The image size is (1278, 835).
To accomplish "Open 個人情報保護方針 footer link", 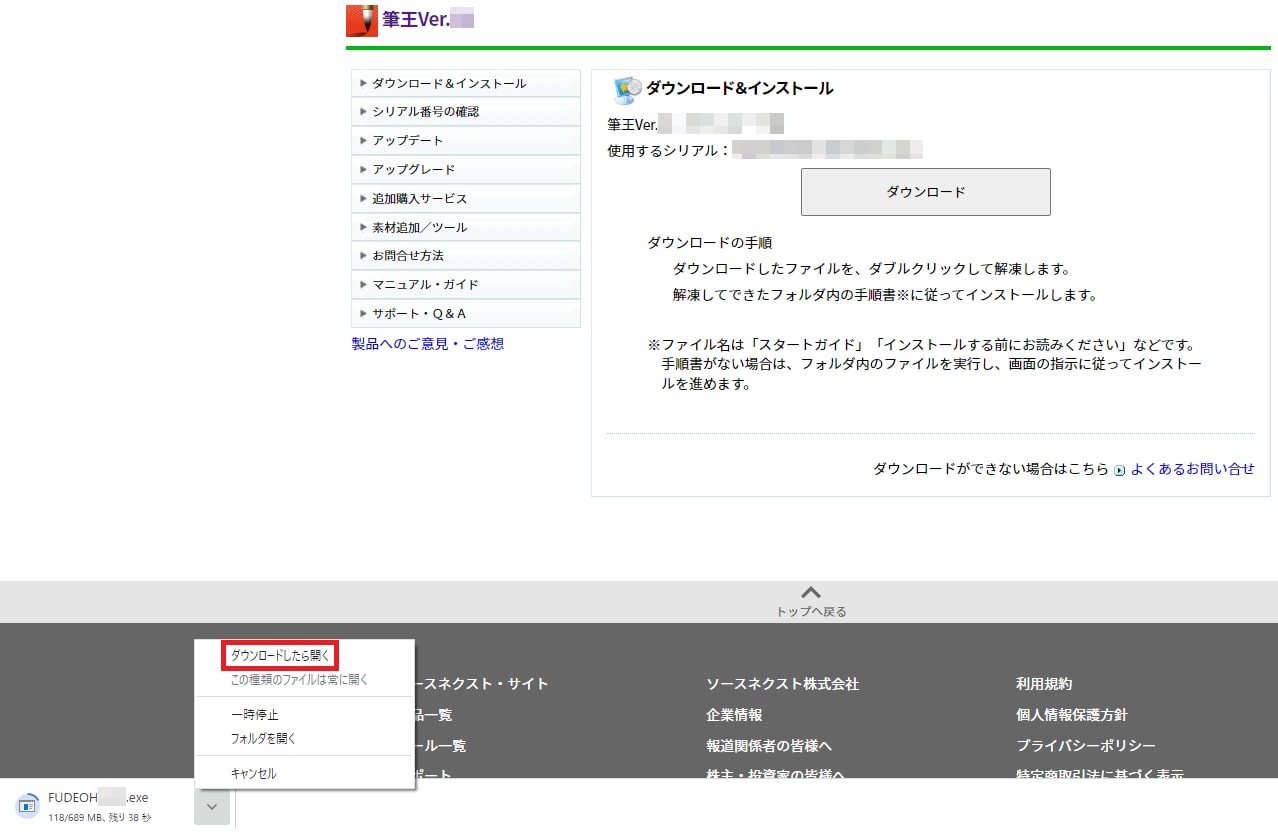I will [1072, 715].
